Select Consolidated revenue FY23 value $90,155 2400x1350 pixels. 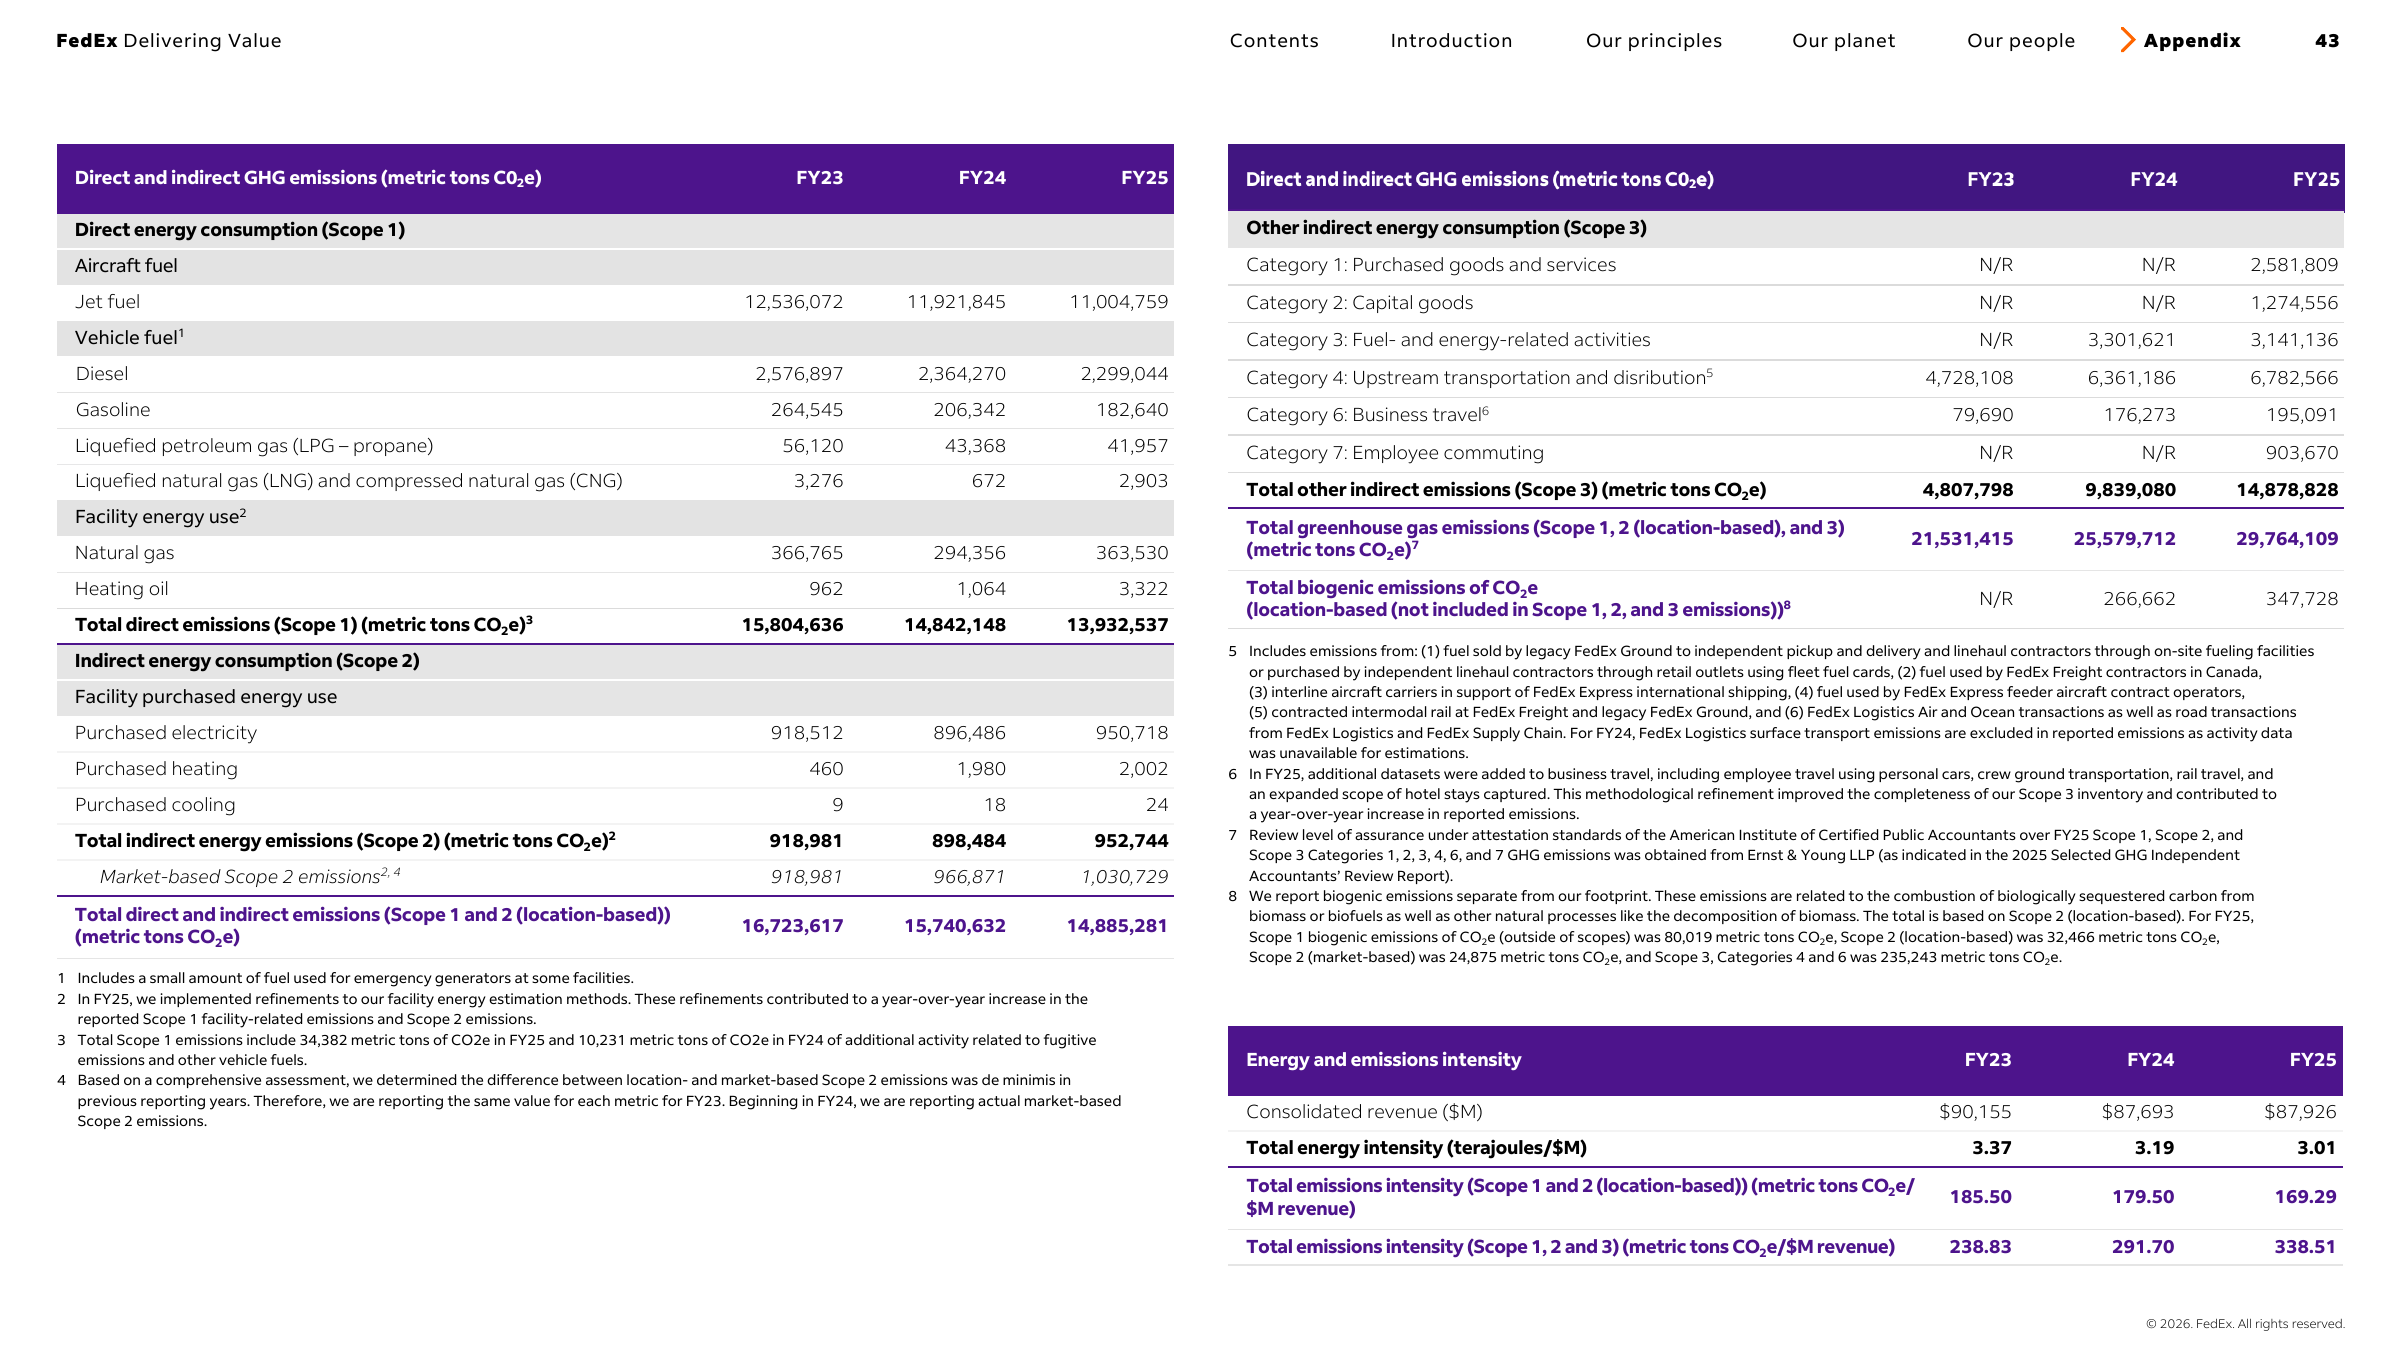coord(1975,1112)
